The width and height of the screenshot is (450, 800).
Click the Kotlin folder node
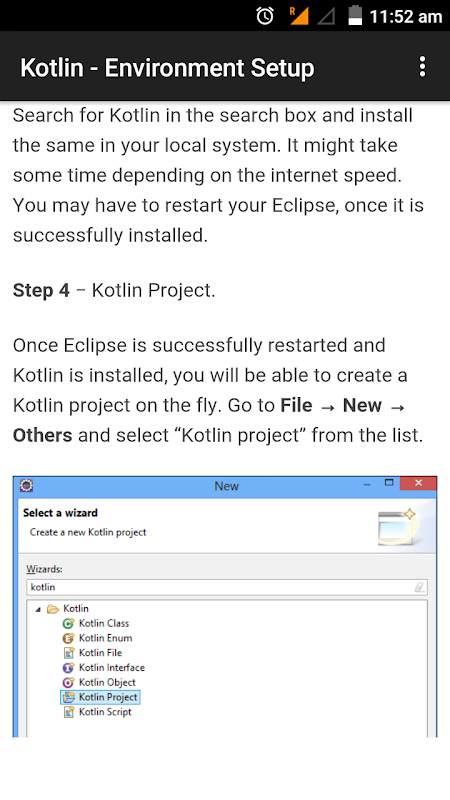(68, 608)
